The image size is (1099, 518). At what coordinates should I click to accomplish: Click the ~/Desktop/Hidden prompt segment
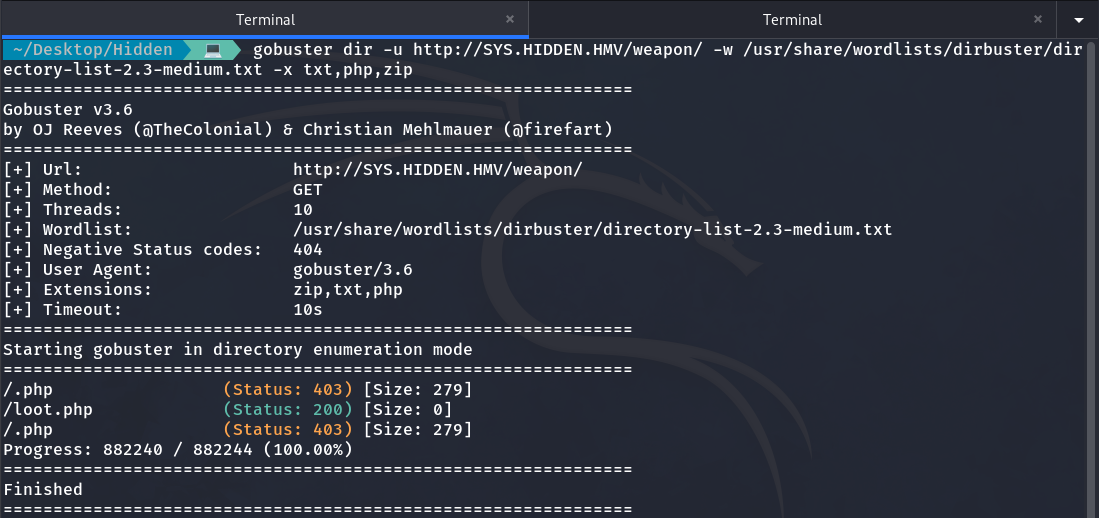92,50
